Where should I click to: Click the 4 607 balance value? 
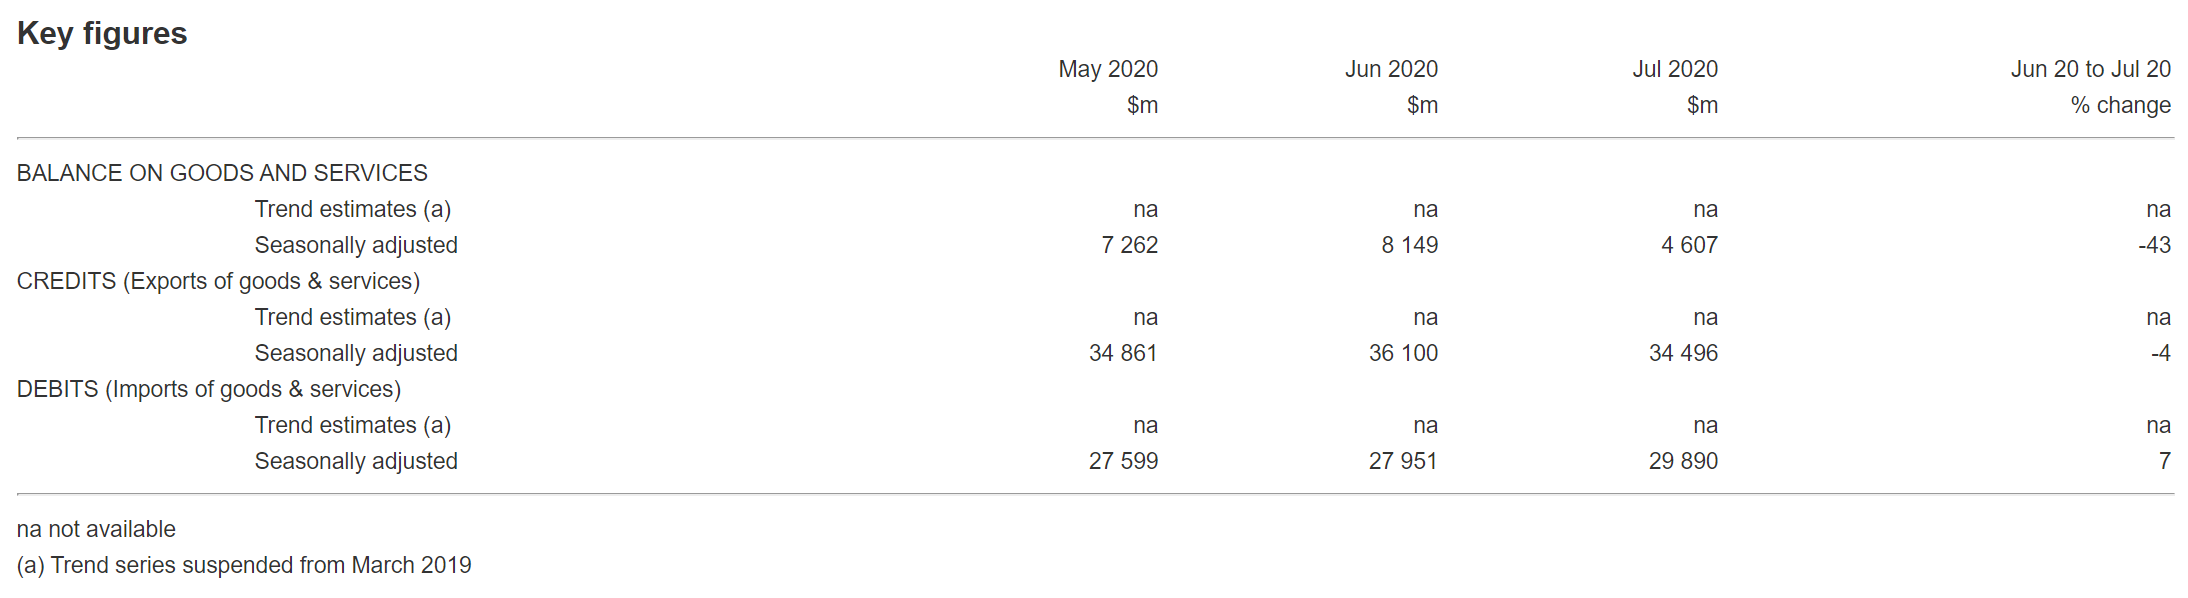(1689, 245)
